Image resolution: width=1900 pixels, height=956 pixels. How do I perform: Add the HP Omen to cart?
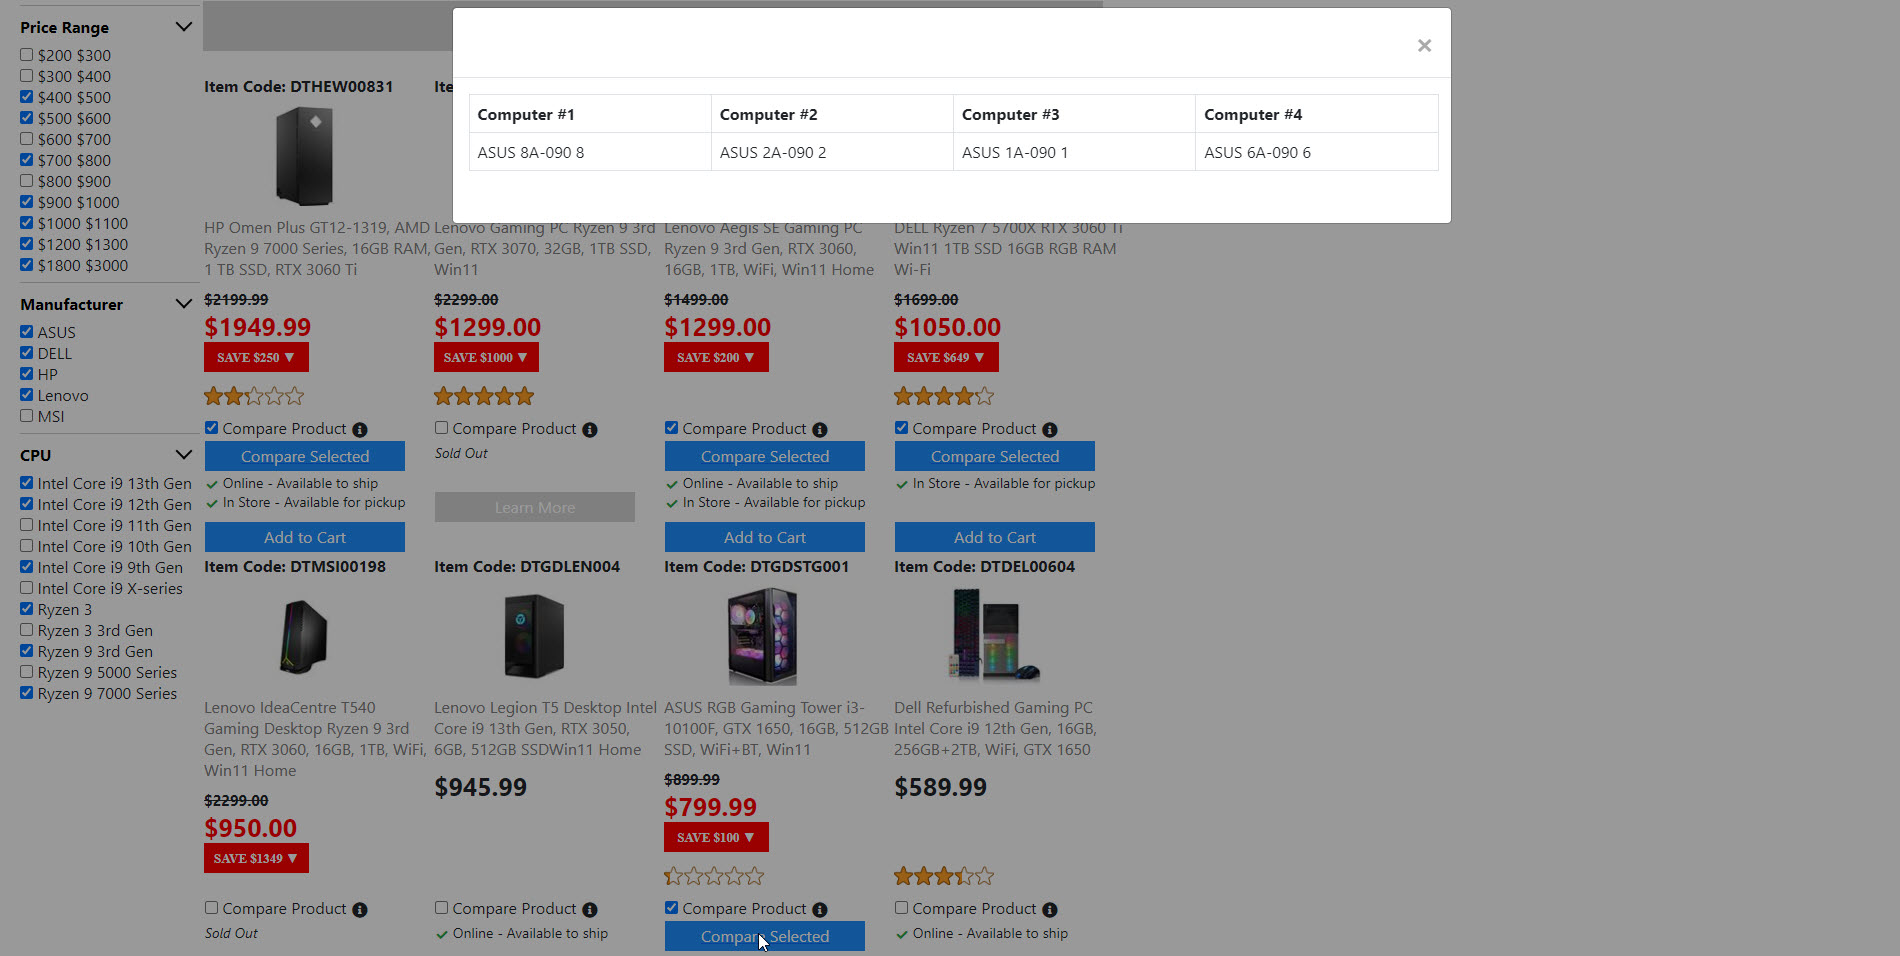click(x=305, y=537)
